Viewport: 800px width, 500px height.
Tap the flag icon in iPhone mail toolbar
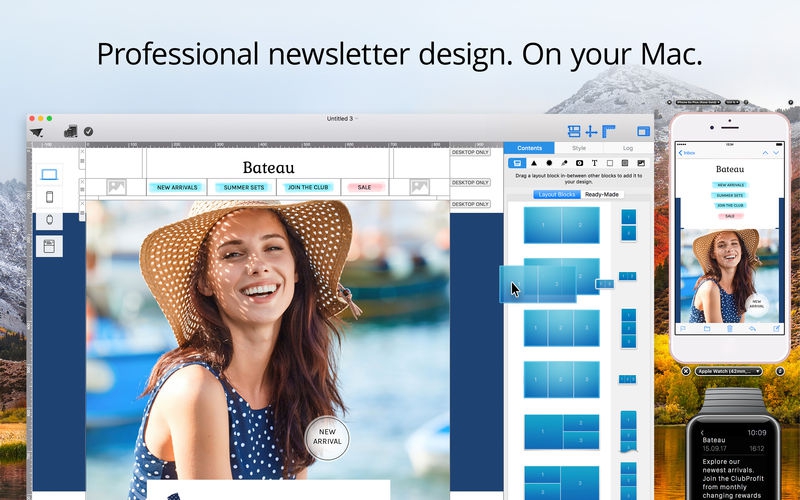coord(684,329)
